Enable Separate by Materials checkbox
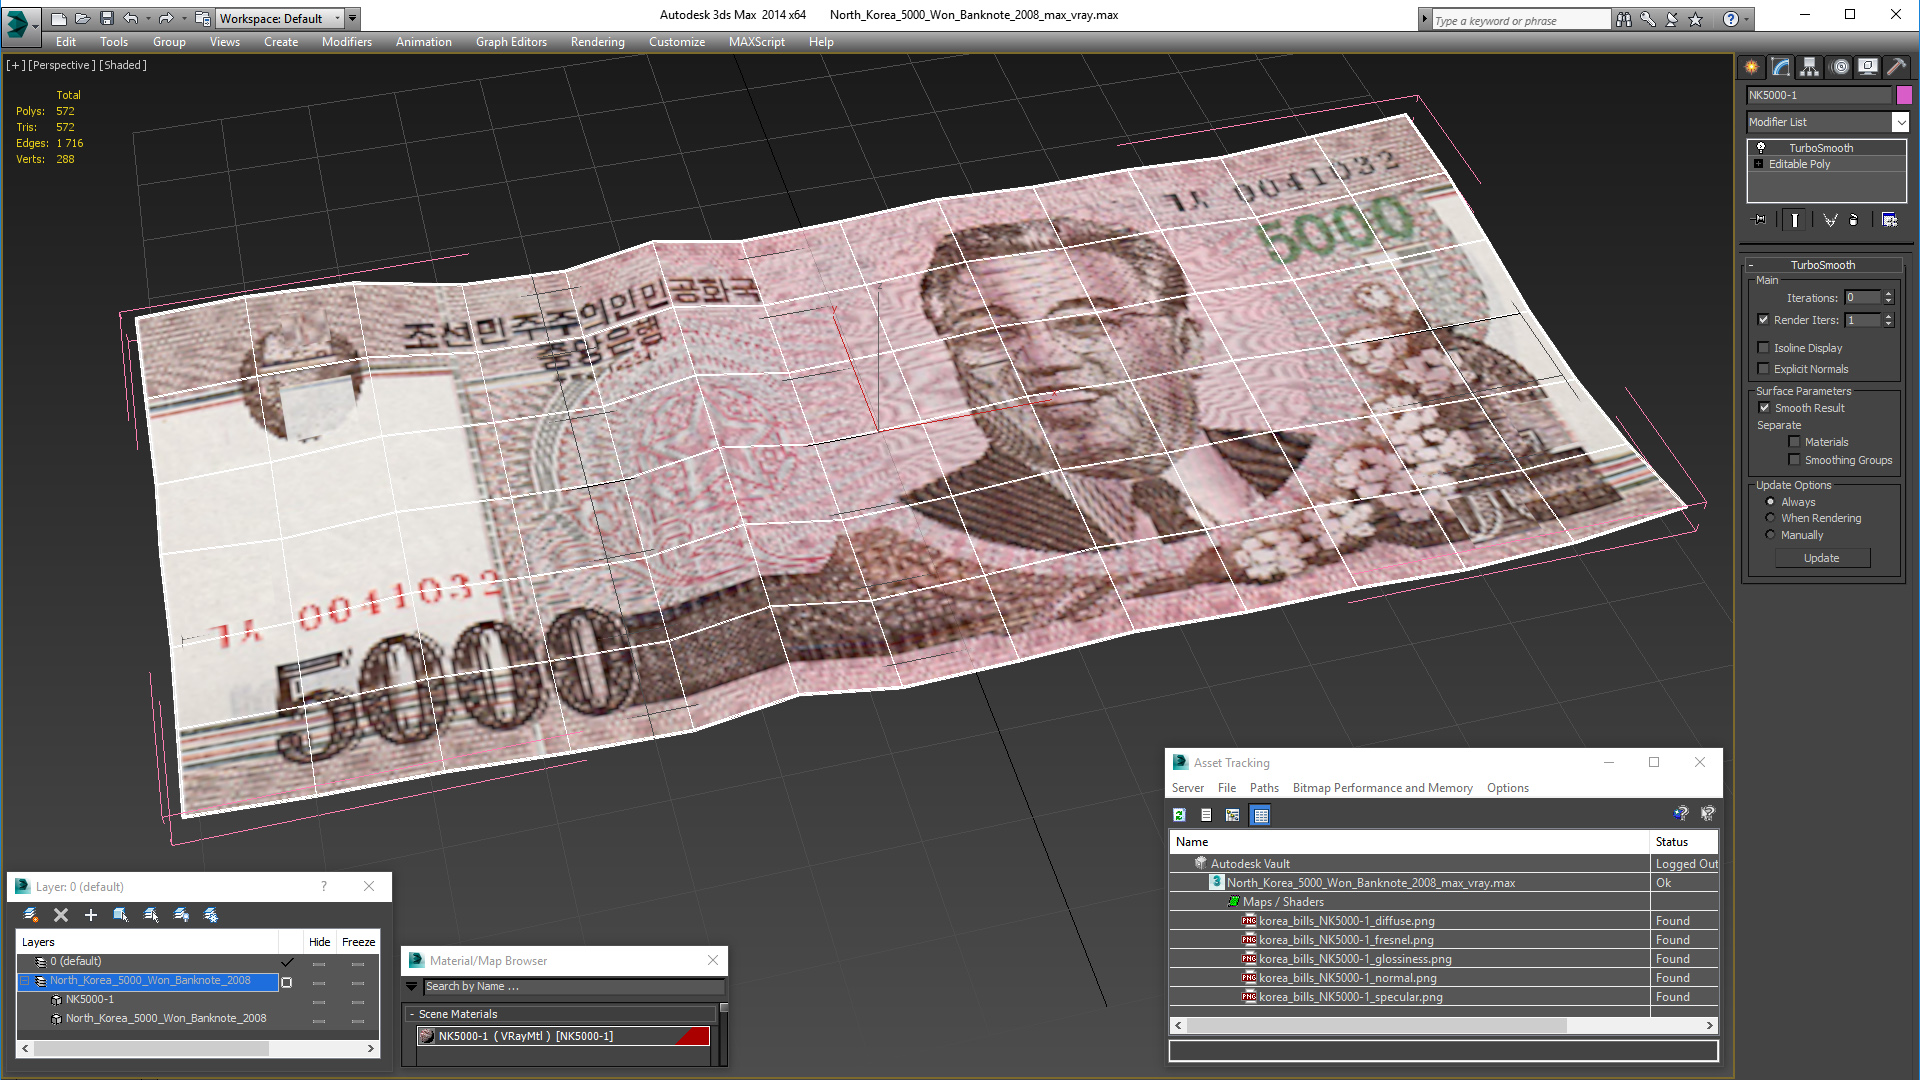The image size is (1920, 1080). point(1794,442)
